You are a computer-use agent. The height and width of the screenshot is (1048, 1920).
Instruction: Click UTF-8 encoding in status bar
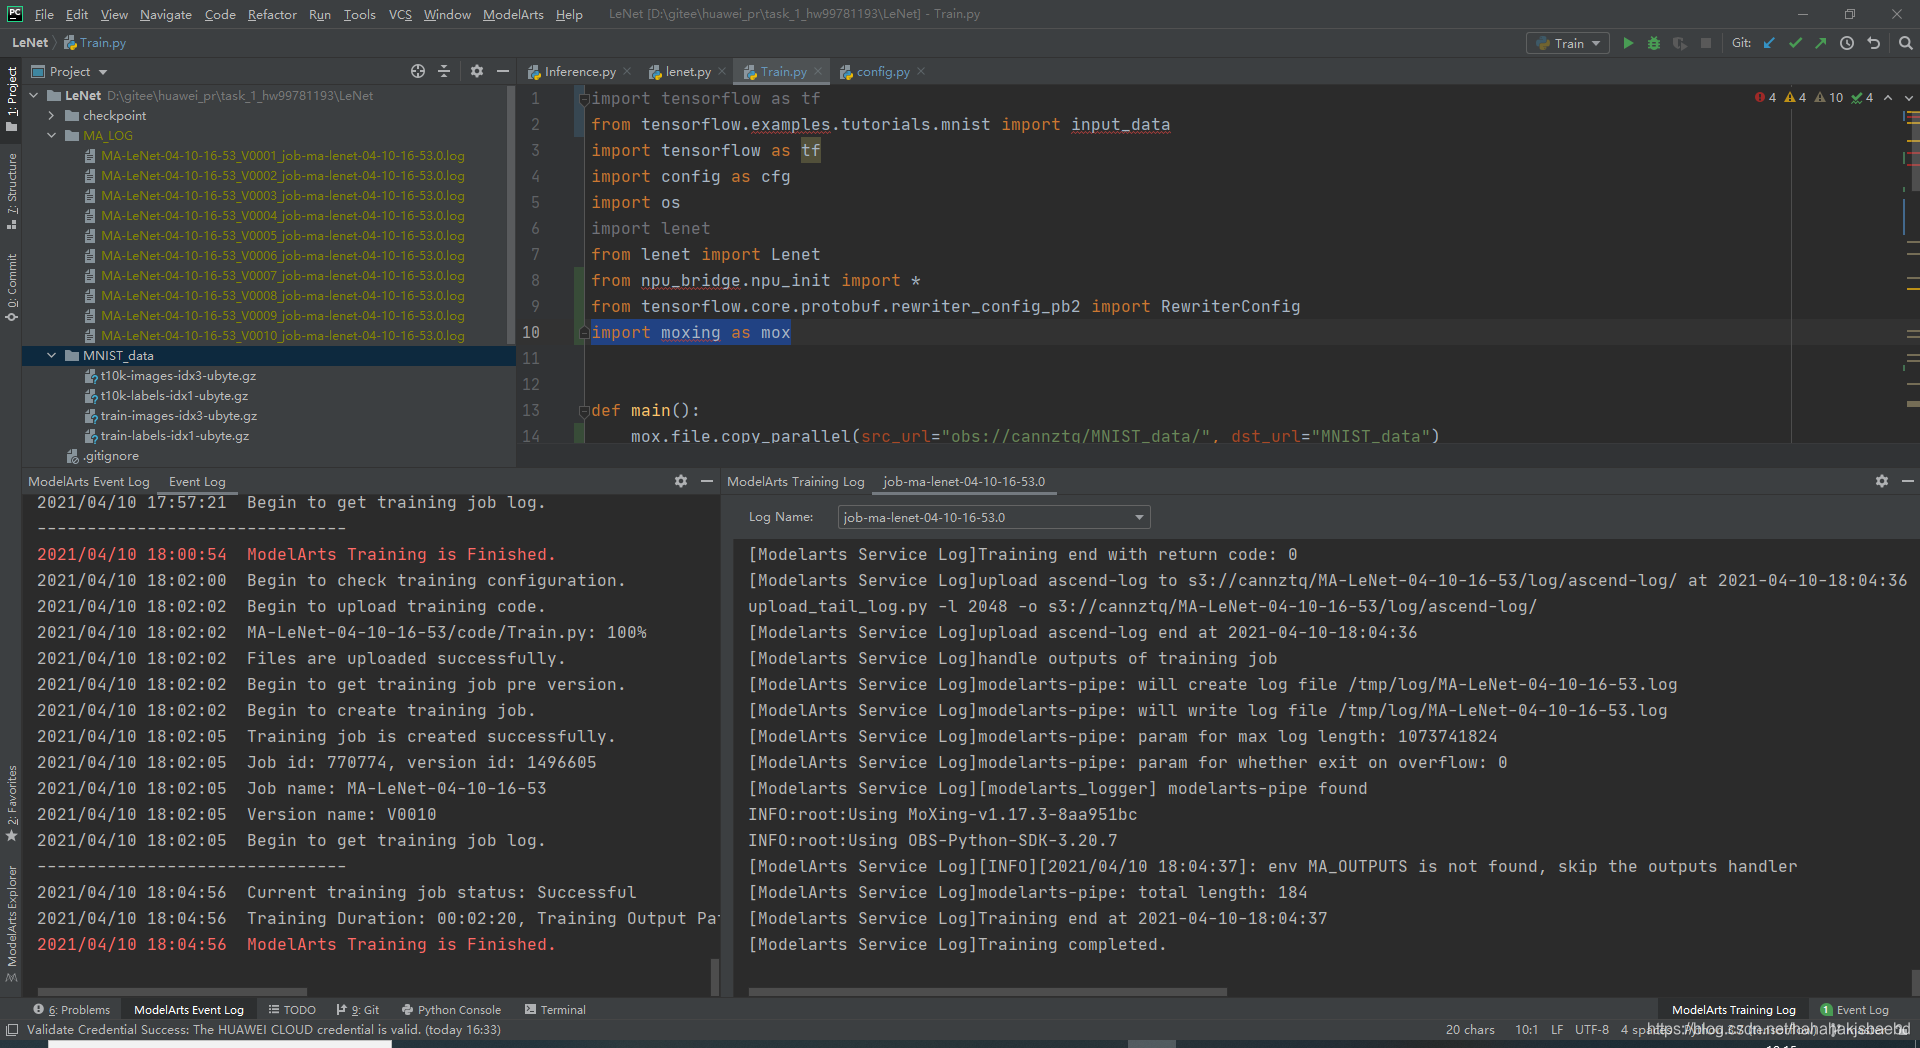(1591, 1030)
